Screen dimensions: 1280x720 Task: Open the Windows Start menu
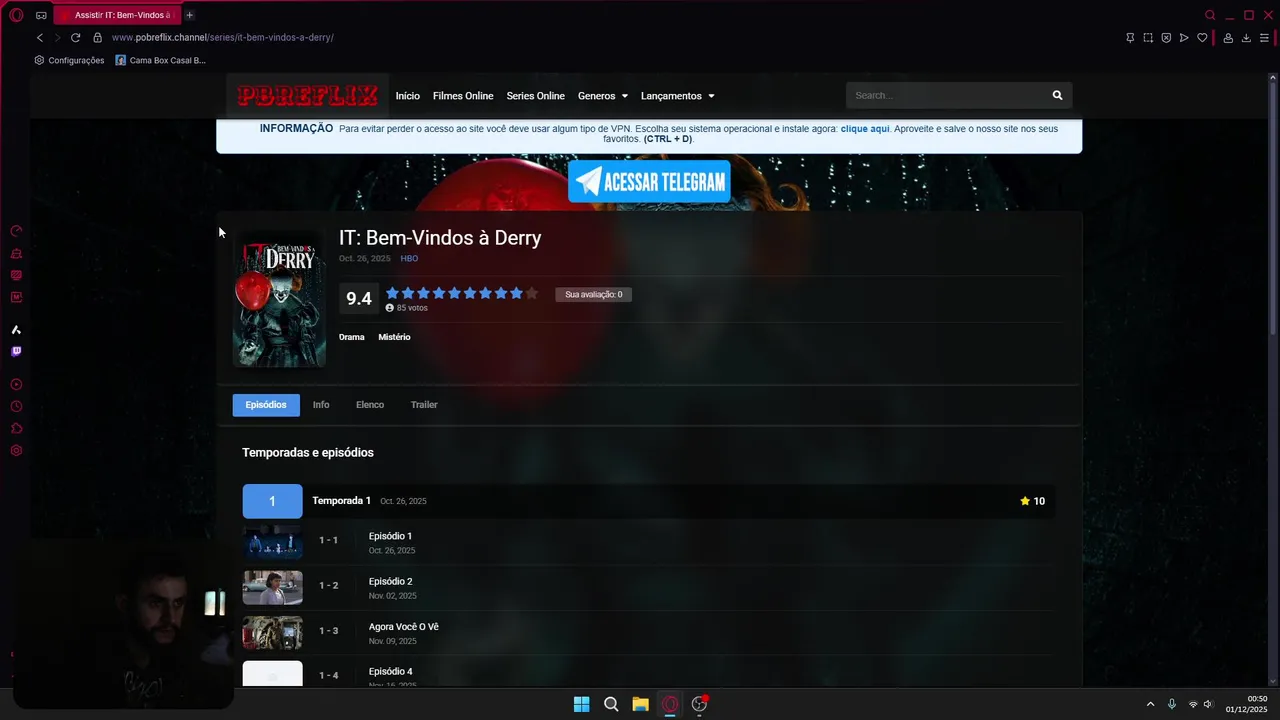581,704
